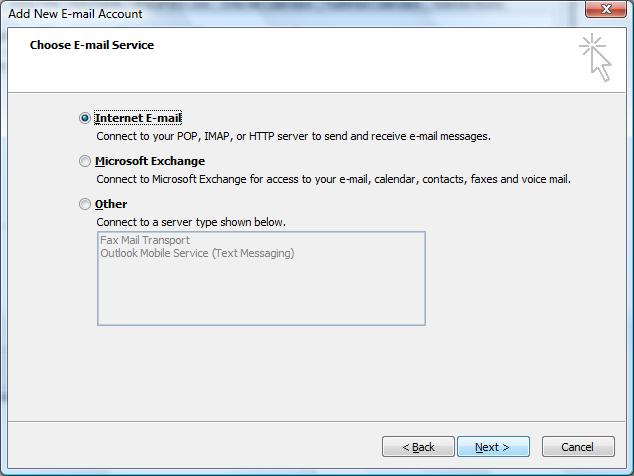
Task: Close the Add New E-mail Account dialog
Action: coord(607,11)
